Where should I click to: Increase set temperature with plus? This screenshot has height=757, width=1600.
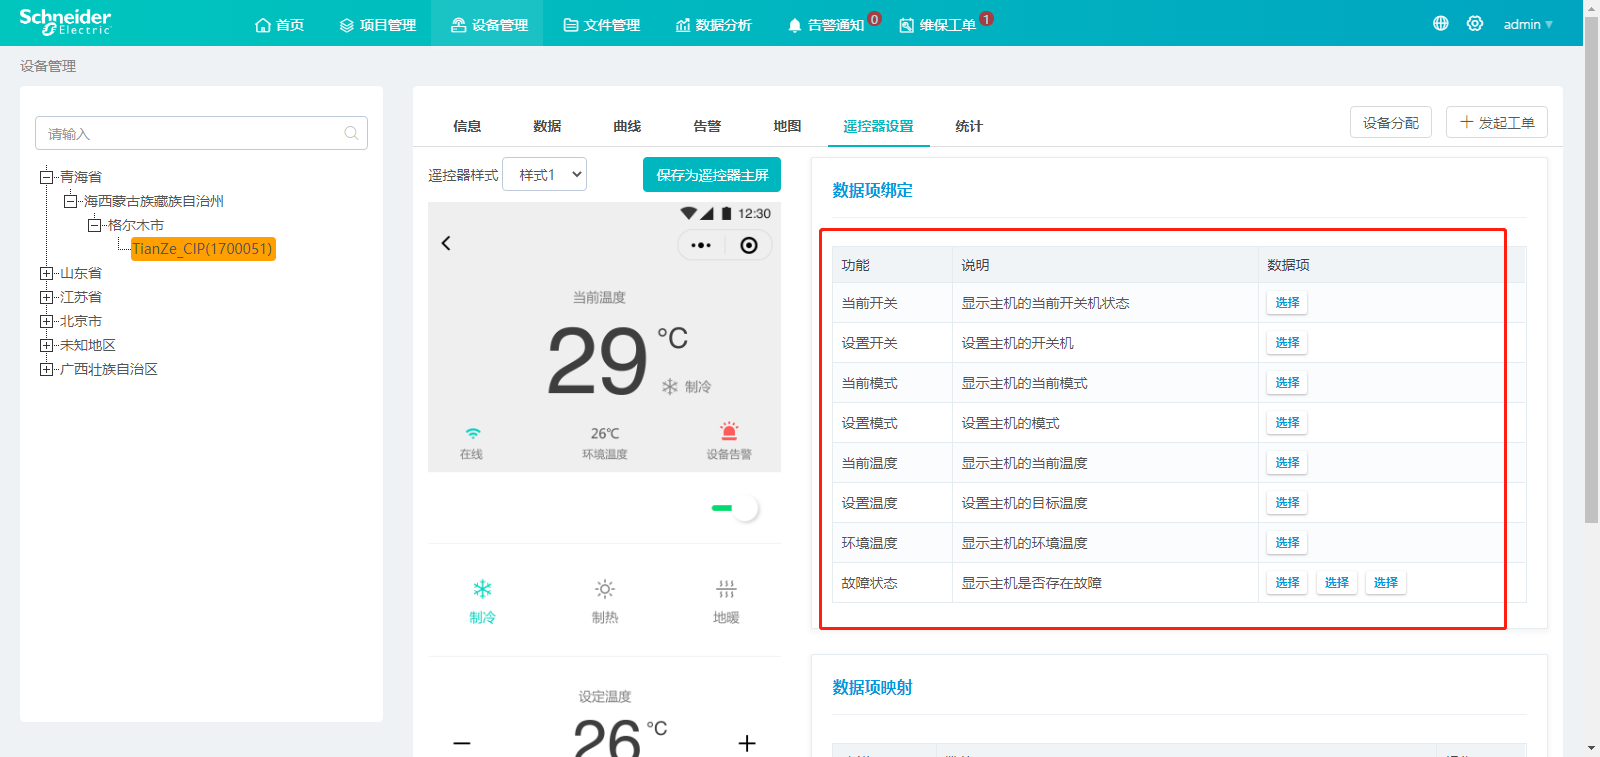747,743
